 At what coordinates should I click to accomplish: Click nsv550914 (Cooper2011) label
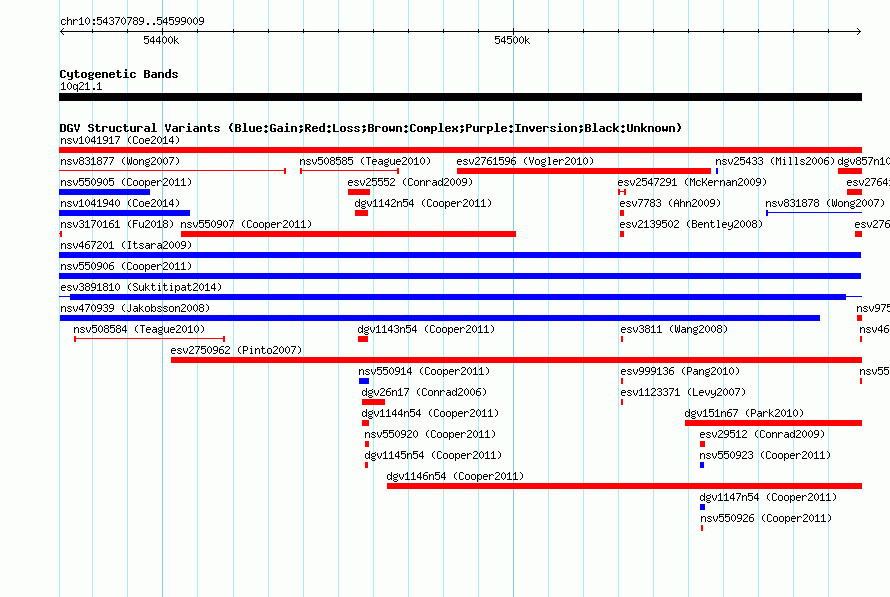tap(424, 371)
